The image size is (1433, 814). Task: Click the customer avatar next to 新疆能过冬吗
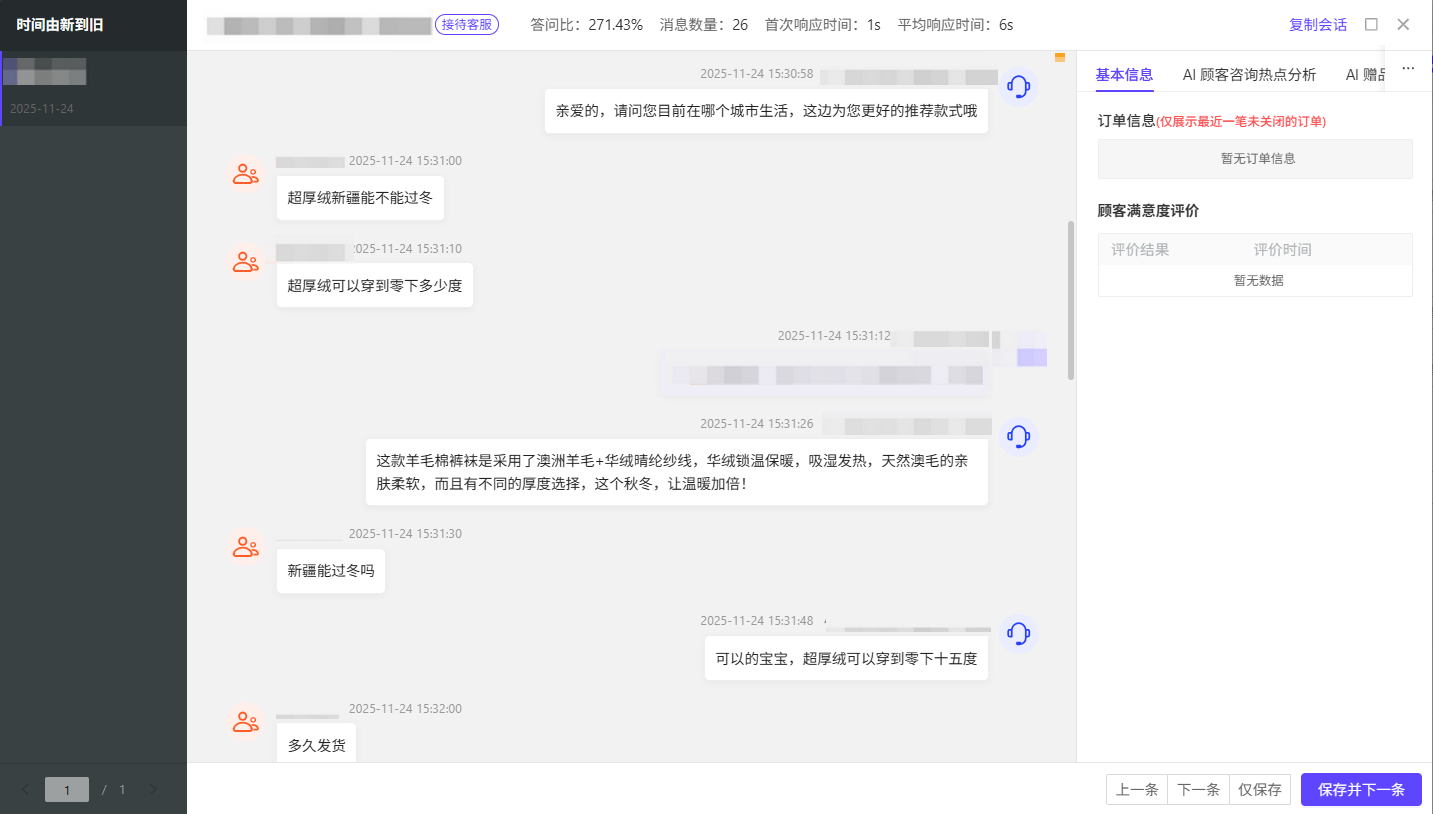pyautogui.click(x=246, y=547)
